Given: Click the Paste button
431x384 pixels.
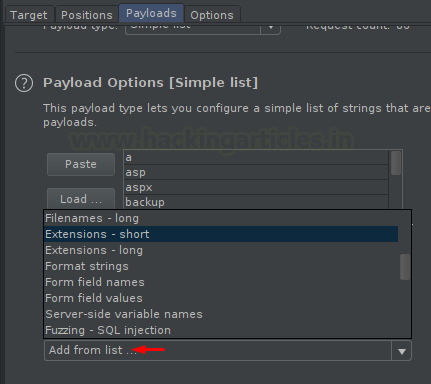Looking at the screenshot, I should point(81,164).
